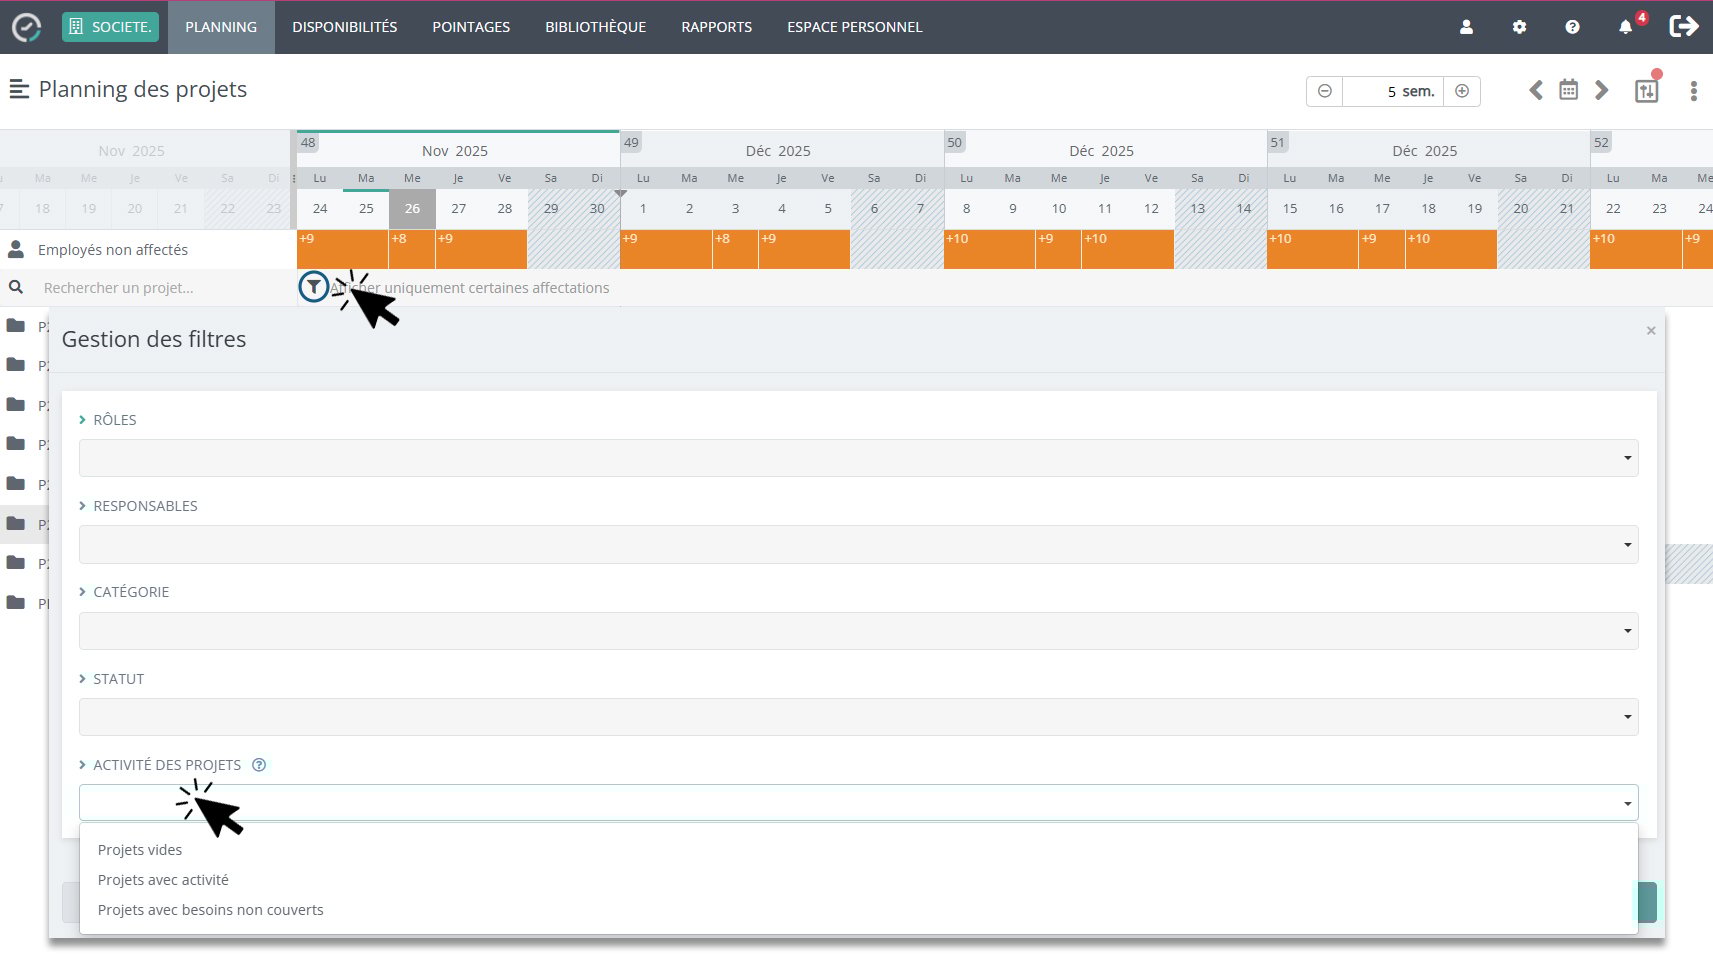Image resolution: width=1713 pixels, height=972 pixels.
Task: Open the help question mark icon
Action: coord(1571,28)
